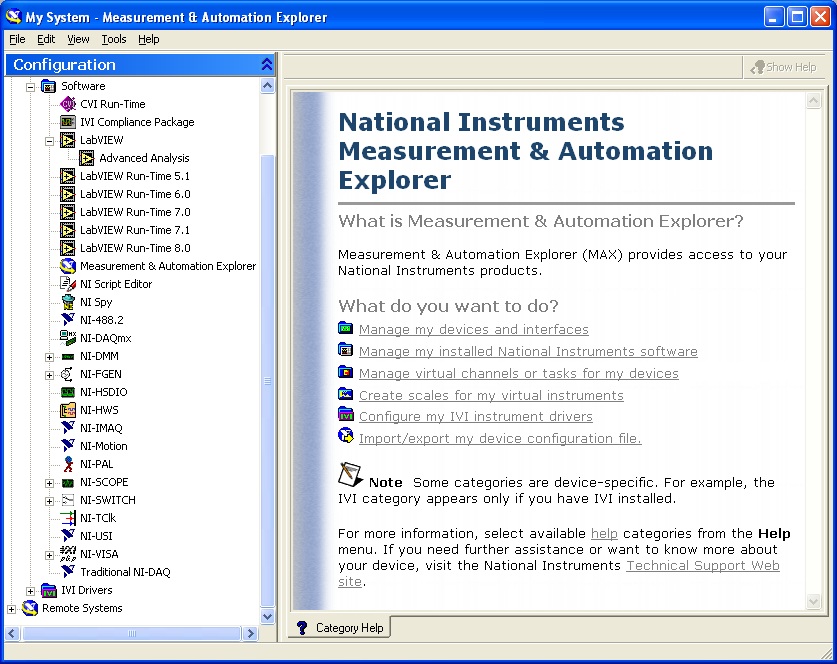The width and height of the screenshot is (837, 664).
Task: Expand the IVI Drivers node
Action: tap(30, 591)
